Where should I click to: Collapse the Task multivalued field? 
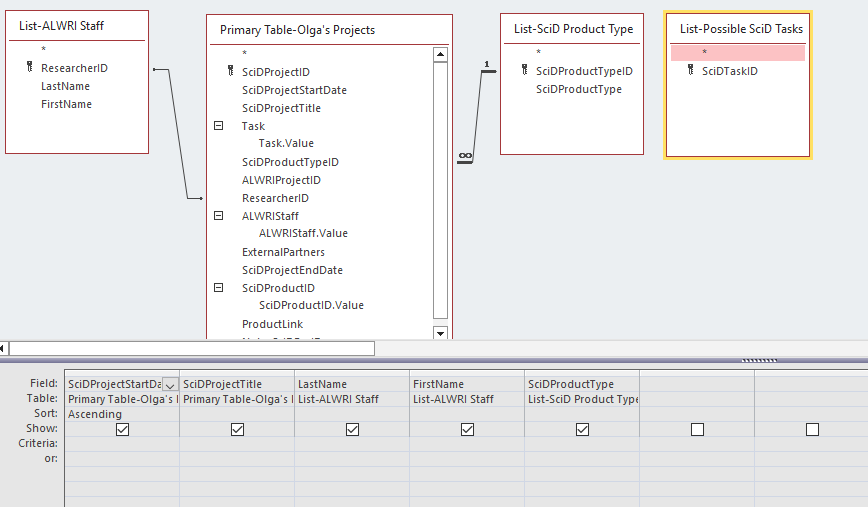point(218,126)
